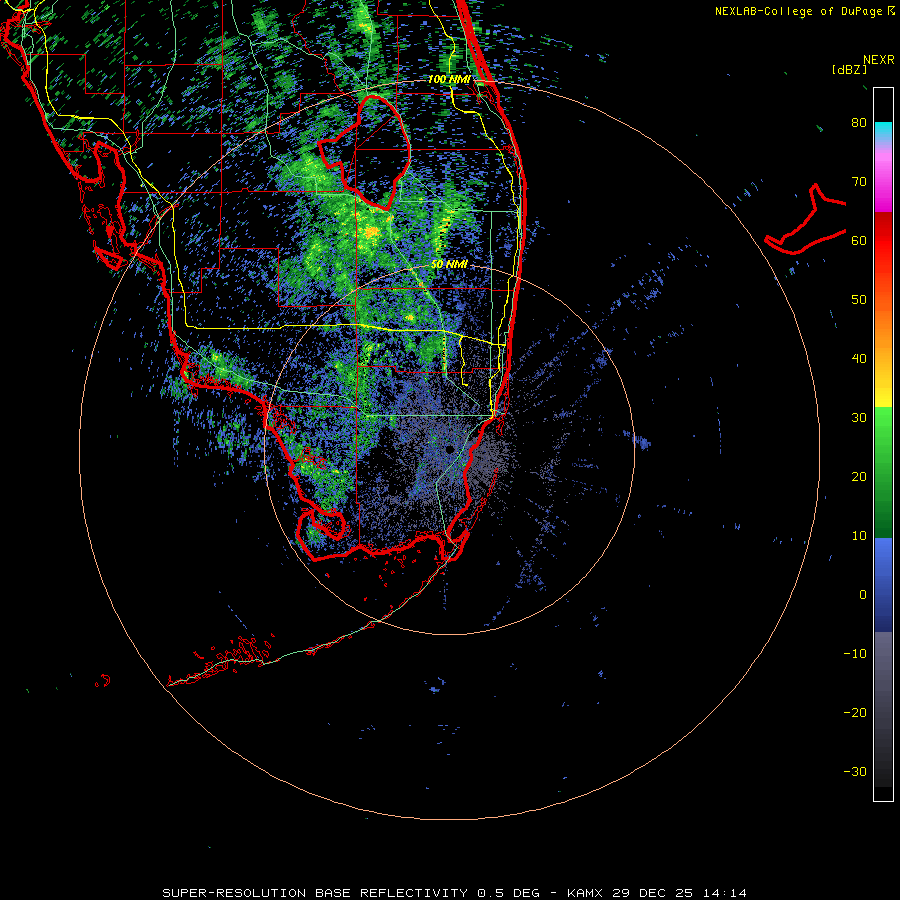Click the 20 value on the dBZ scale
Screen dimensions: 900x900
pyautogui.click(x=859, y=476)
